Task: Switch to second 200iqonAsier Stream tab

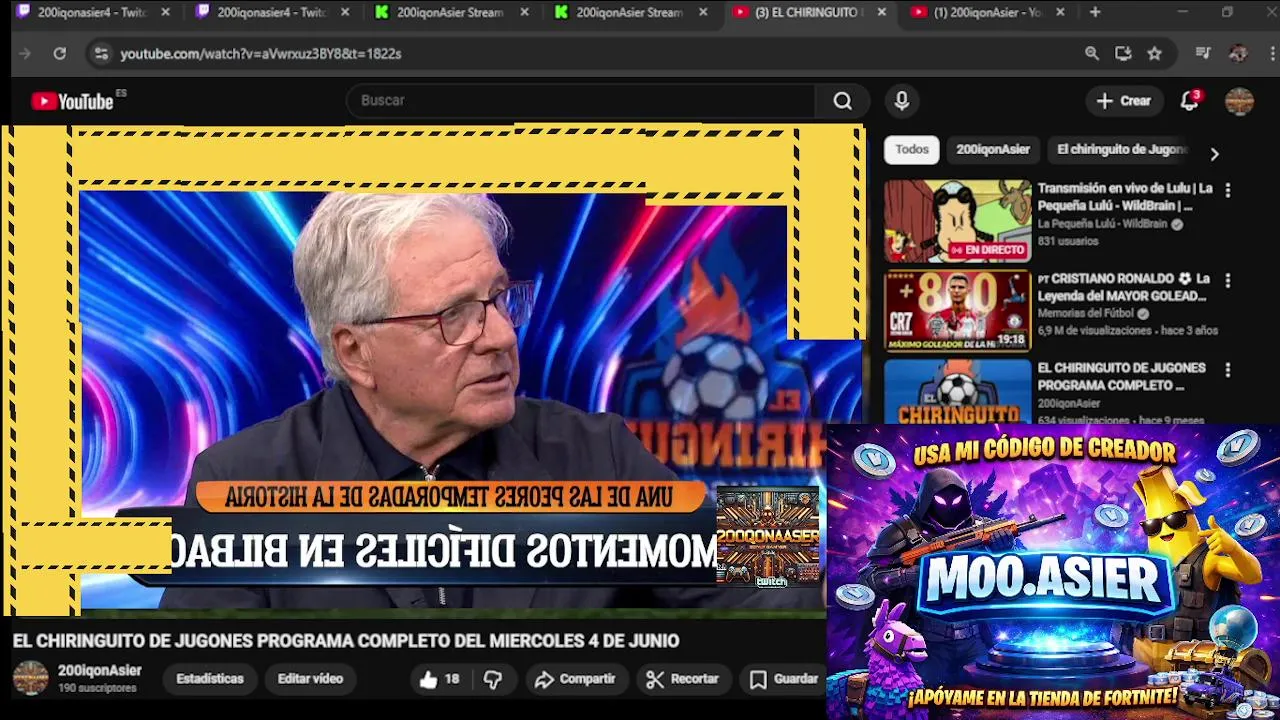Action: pos(629,12)
